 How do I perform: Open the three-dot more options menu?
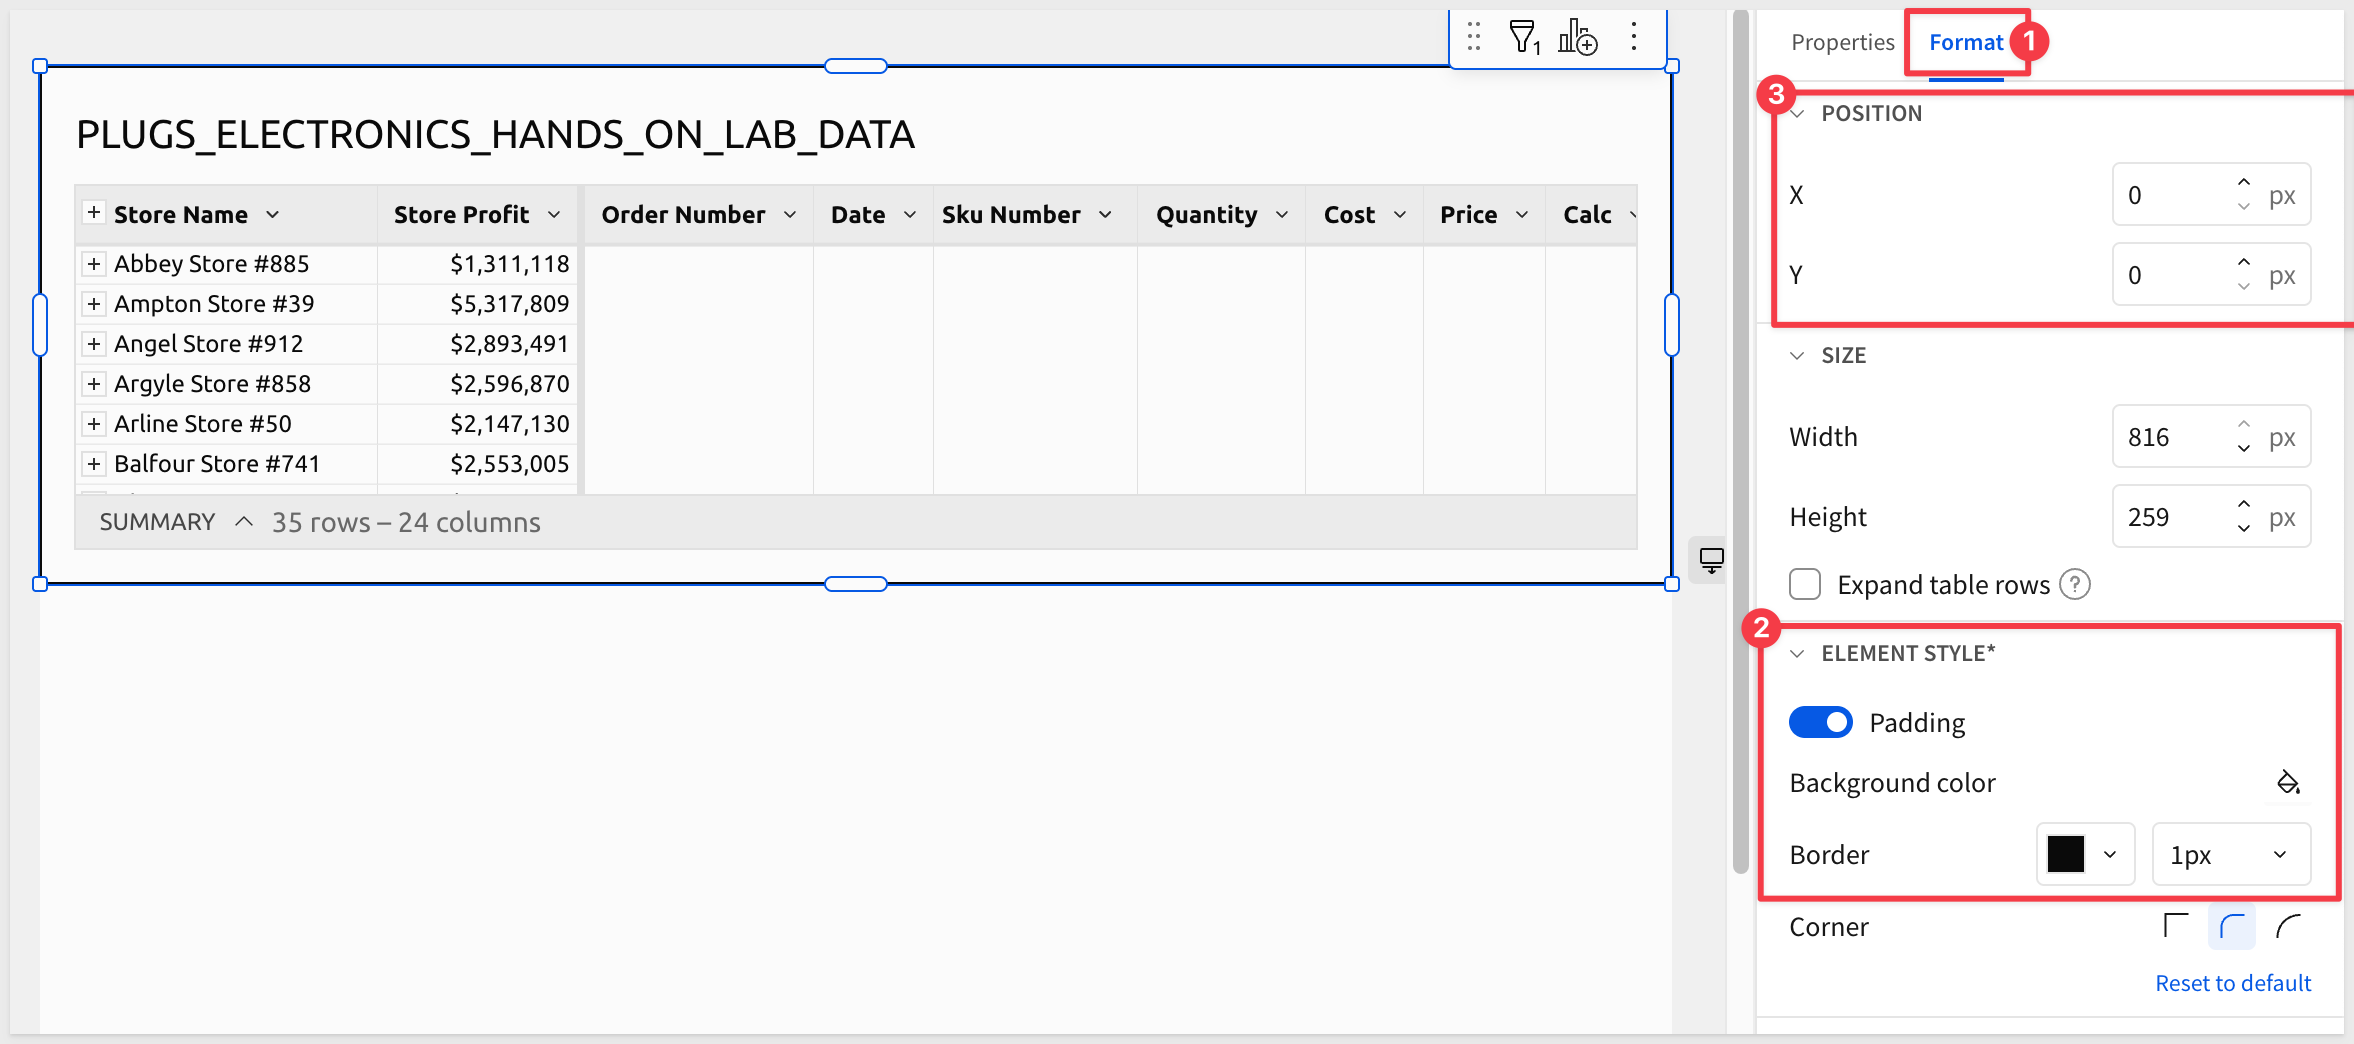[1633, 37]
